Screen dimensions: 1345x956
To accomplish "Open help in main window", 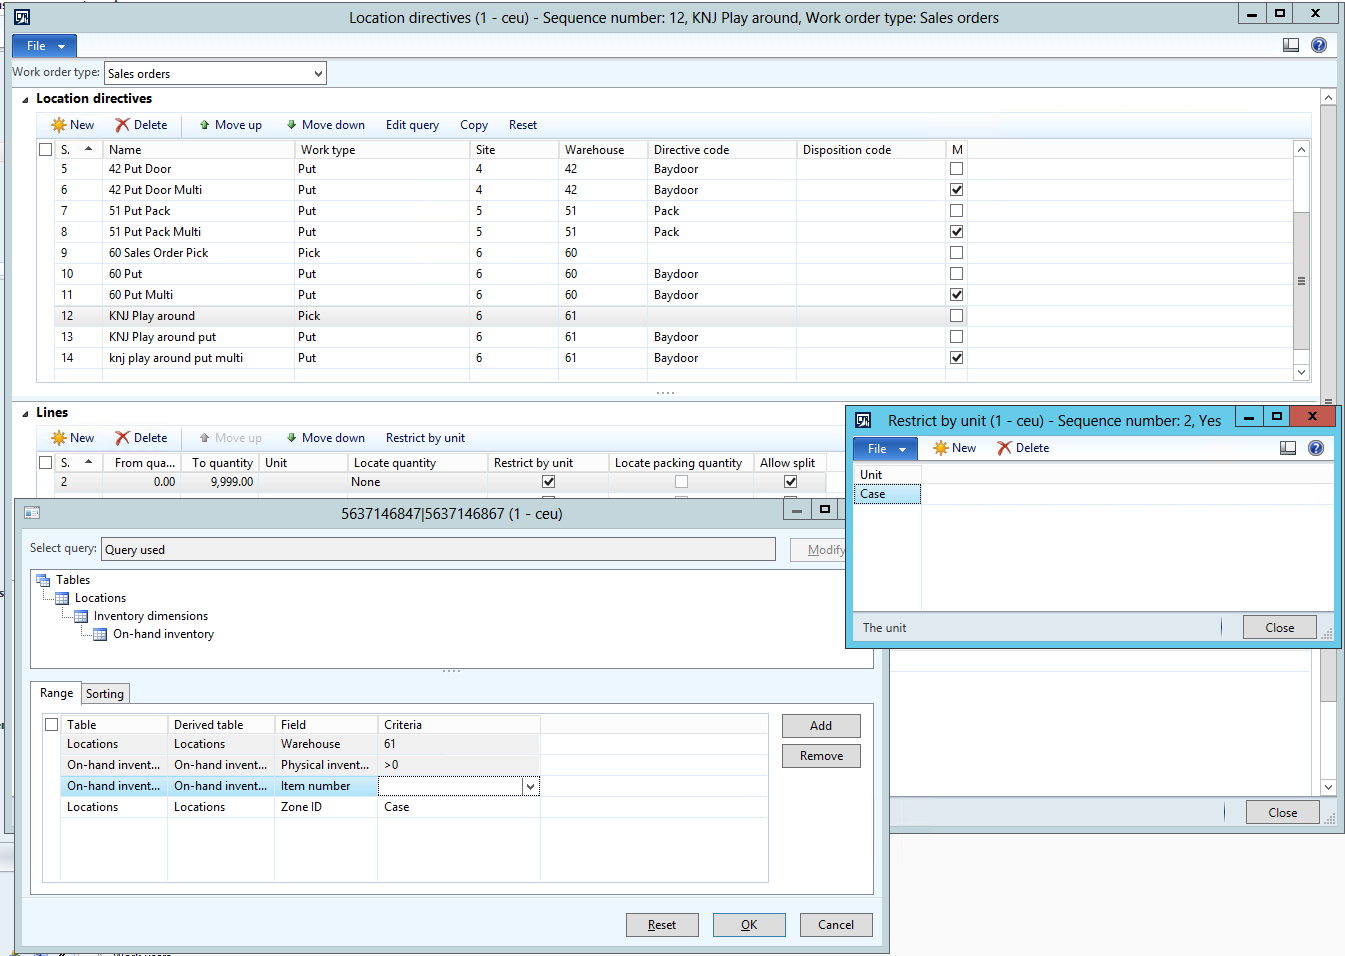I will tap(1319, 45).
